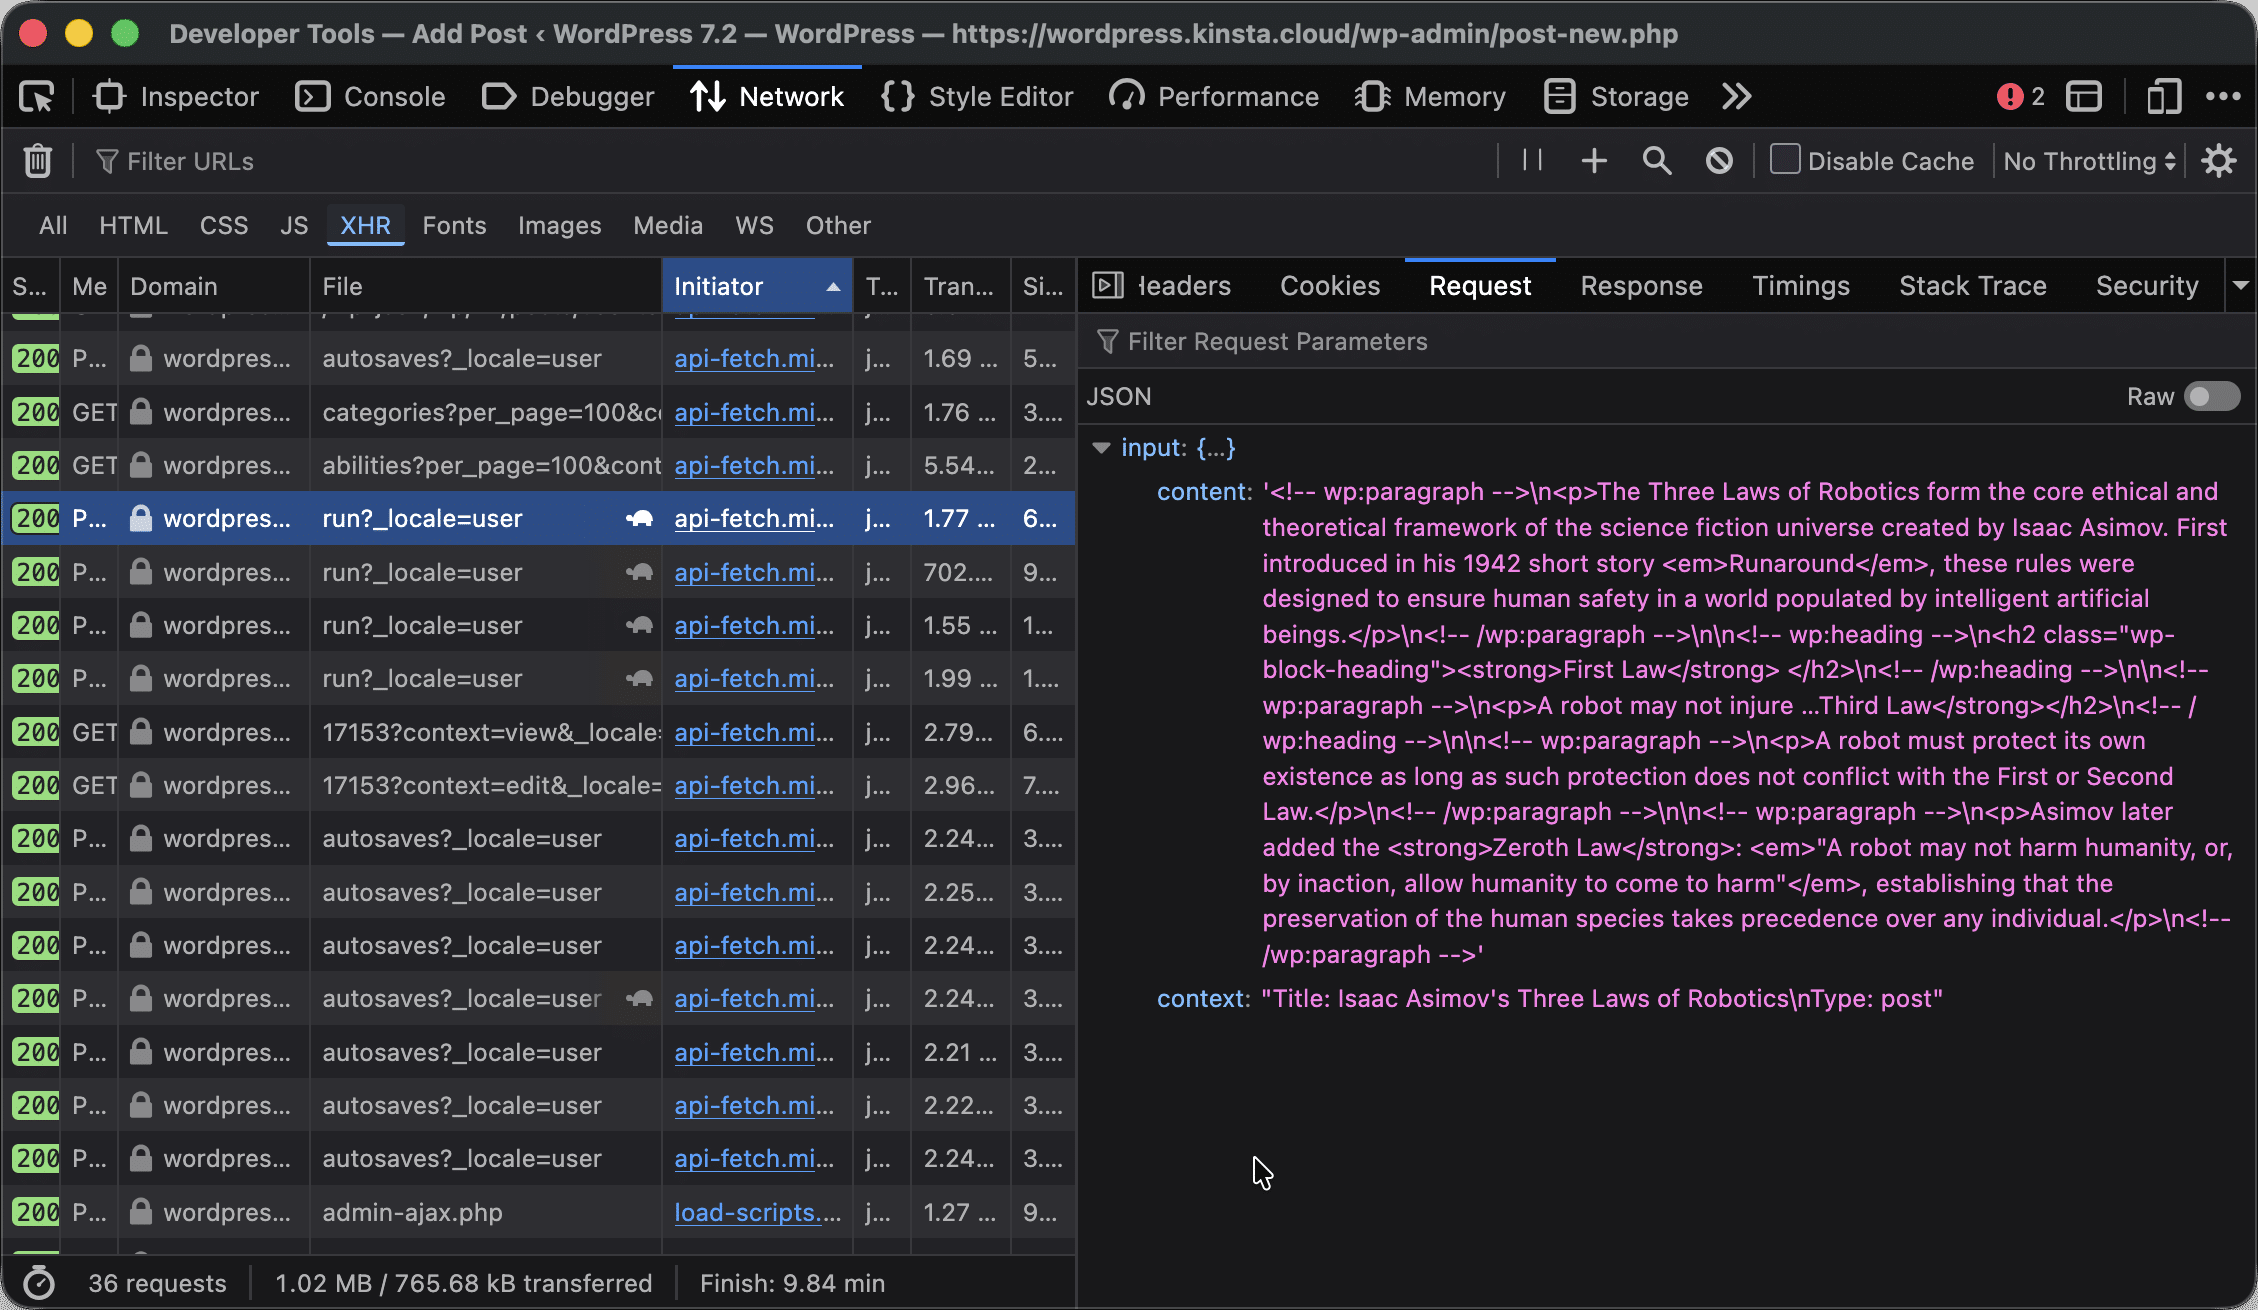Select the 17153?context=edit request row

[x=538, y=786]
